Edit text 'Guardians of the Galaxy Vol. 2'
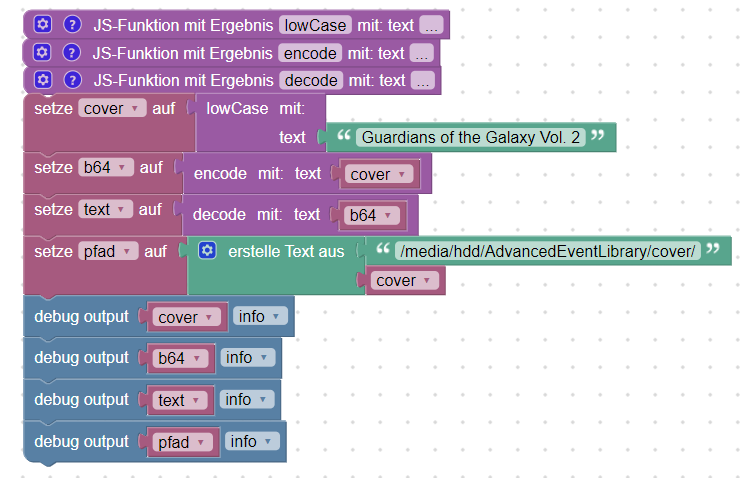The width and height of the screenshot is (750, 478). (x=471, y=137)
